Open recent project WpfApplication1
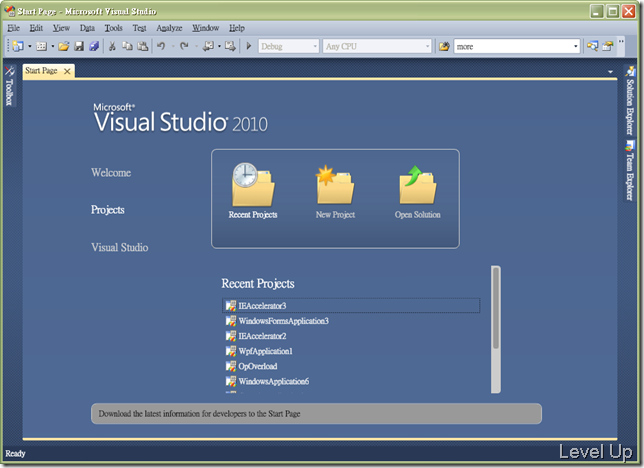 (265, 351)
